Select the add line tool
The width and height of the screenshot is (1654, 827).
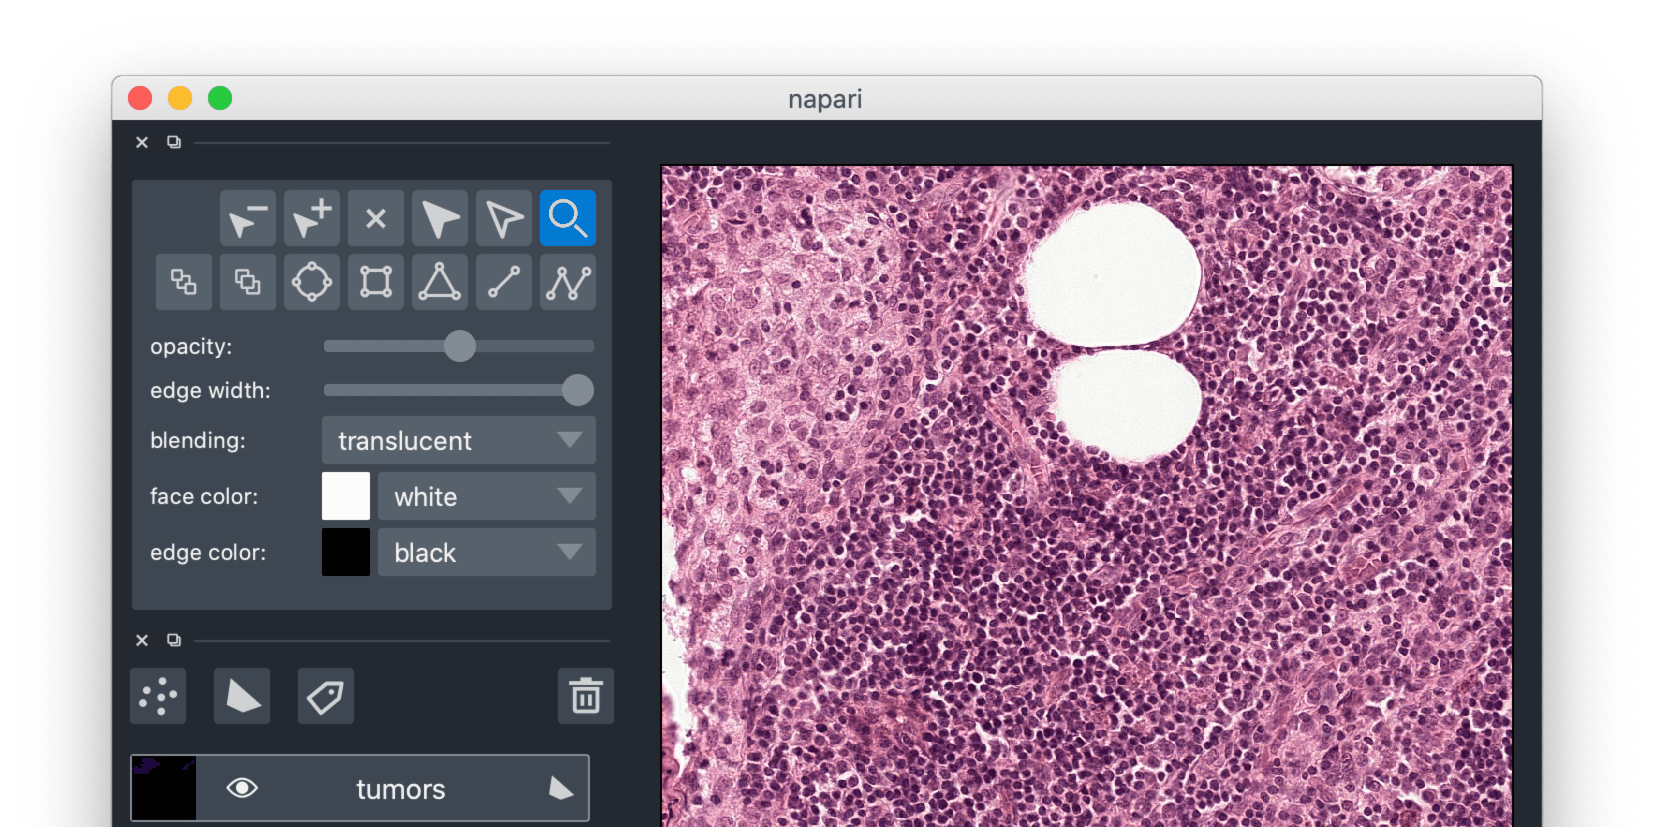503,282
